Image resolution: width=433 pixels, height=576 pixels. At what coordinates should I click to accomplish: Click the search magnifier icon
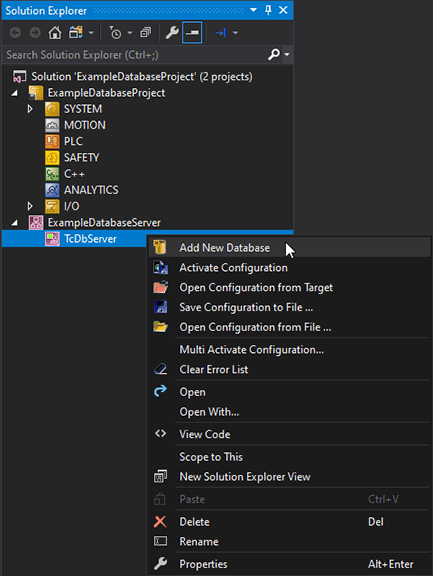click(274, 55)
